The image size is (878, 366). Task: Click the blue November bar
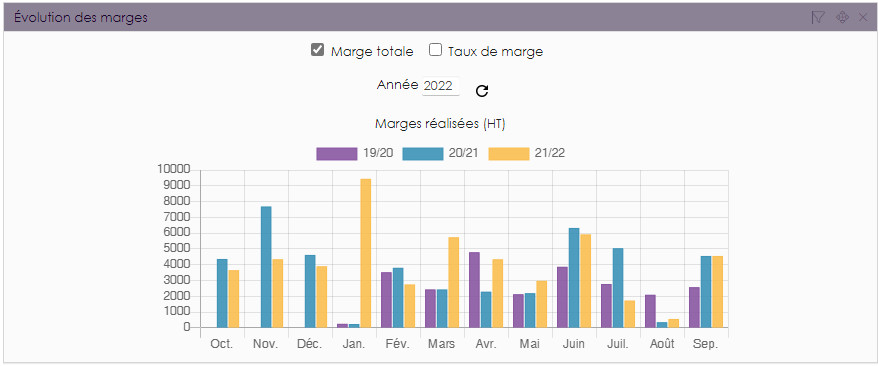coord(267,267)
